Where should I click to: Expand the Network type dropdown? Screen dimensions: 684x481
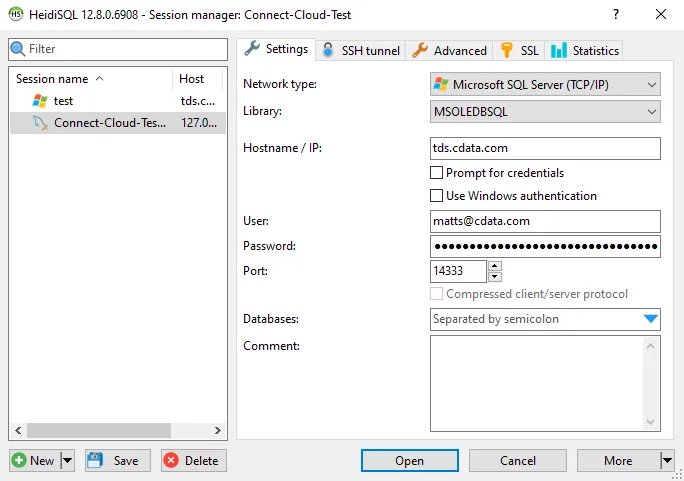coord(651,85)
